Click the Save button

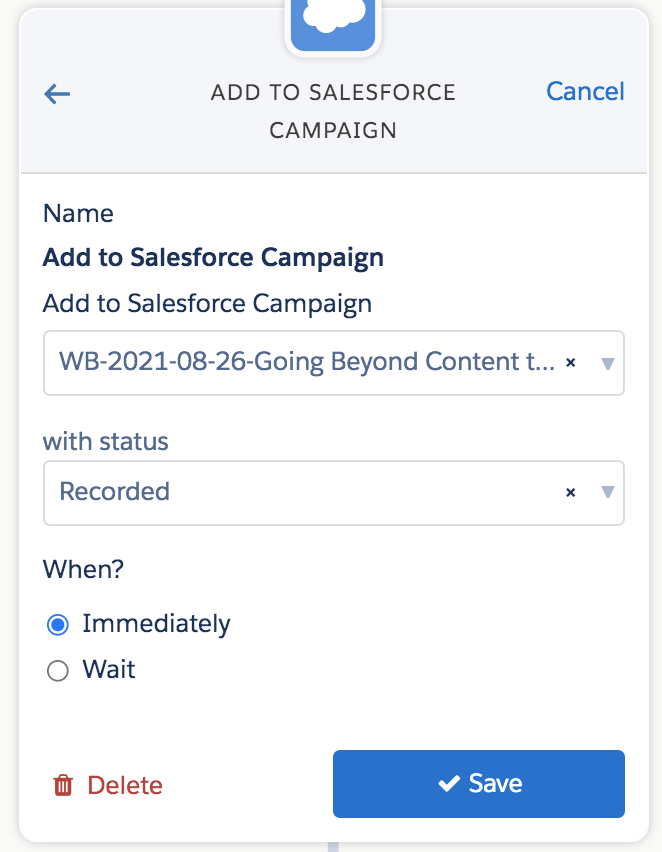tap(479, 784)
